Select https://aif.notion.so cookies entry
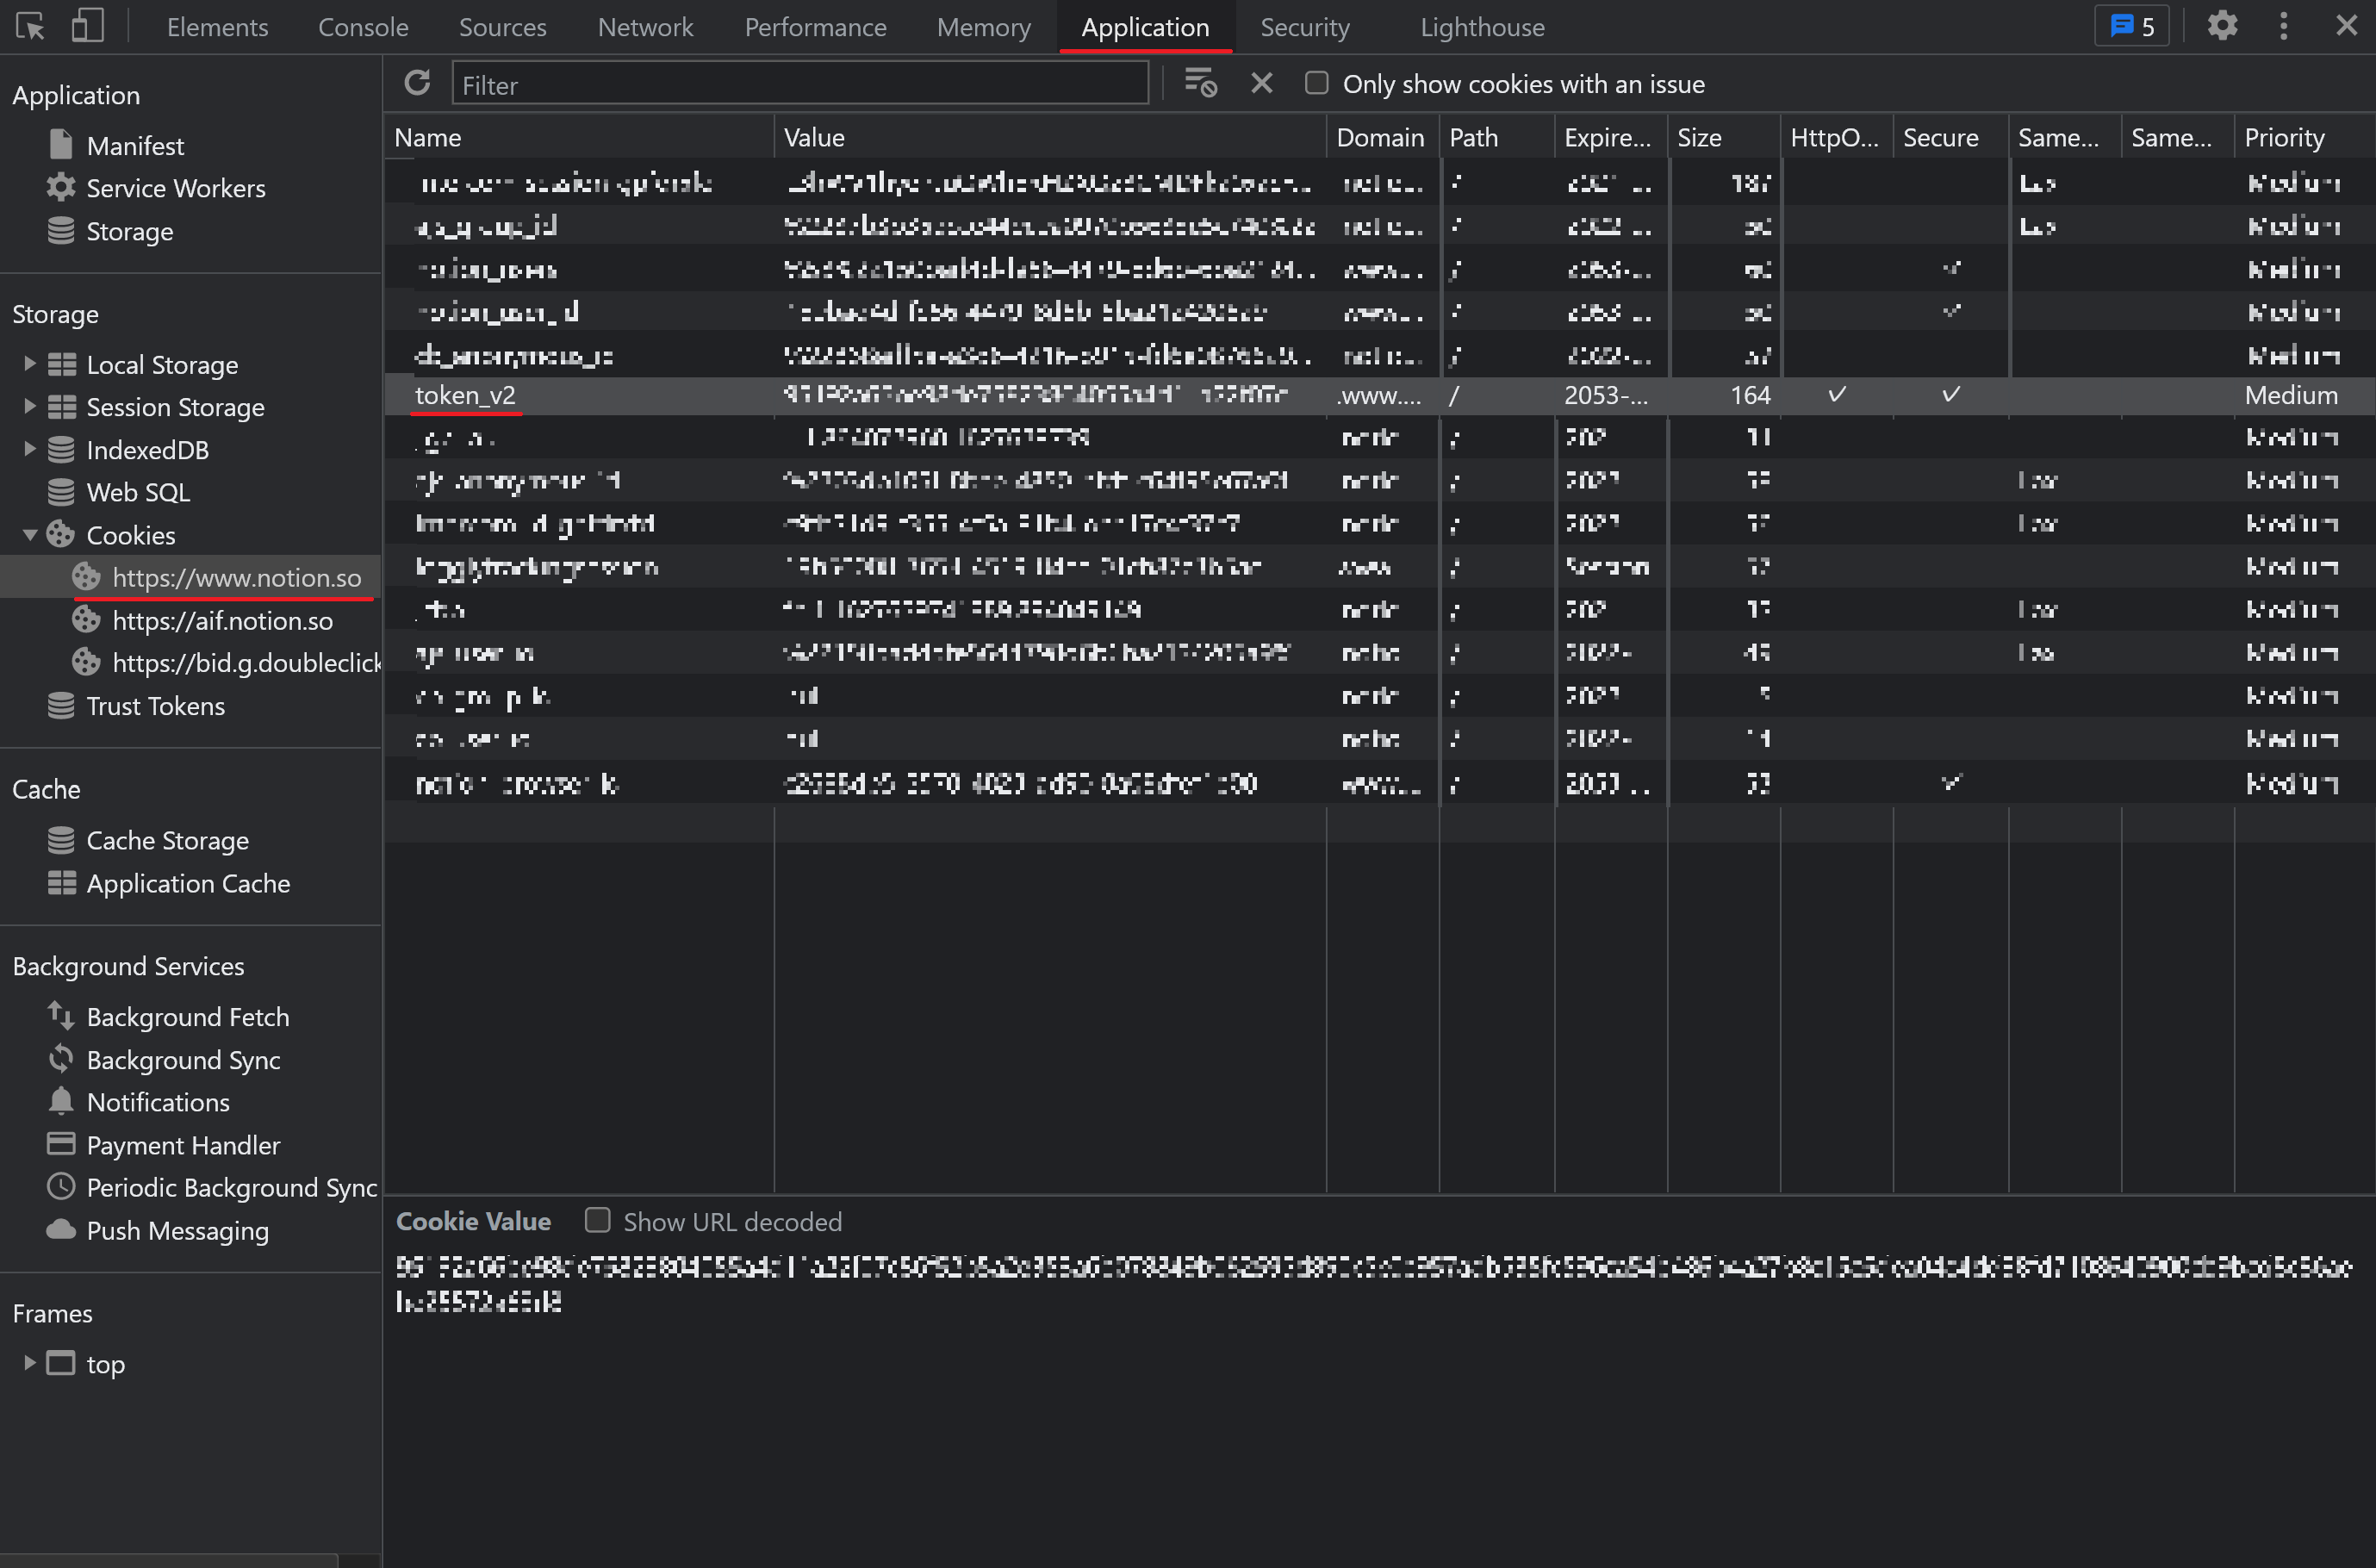Viewport: 2376px width, 1568px height. click(x=222, y=620)
